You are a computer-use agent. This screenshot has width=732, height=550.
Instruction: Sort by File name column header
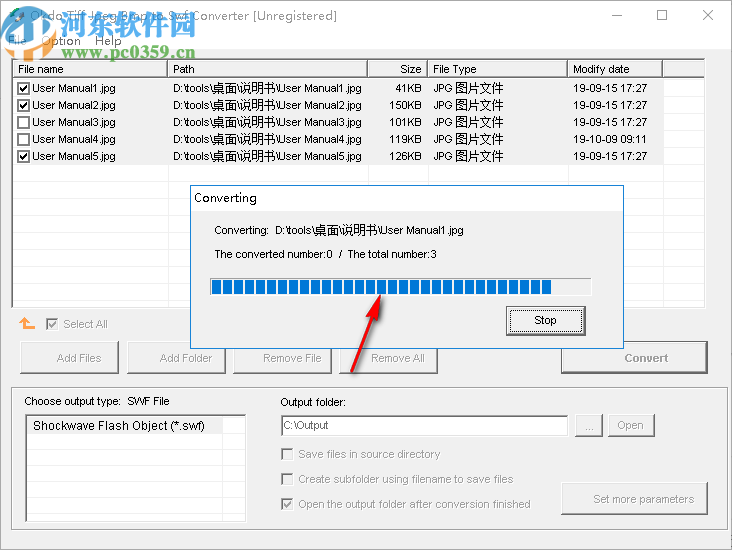(90, 69)
